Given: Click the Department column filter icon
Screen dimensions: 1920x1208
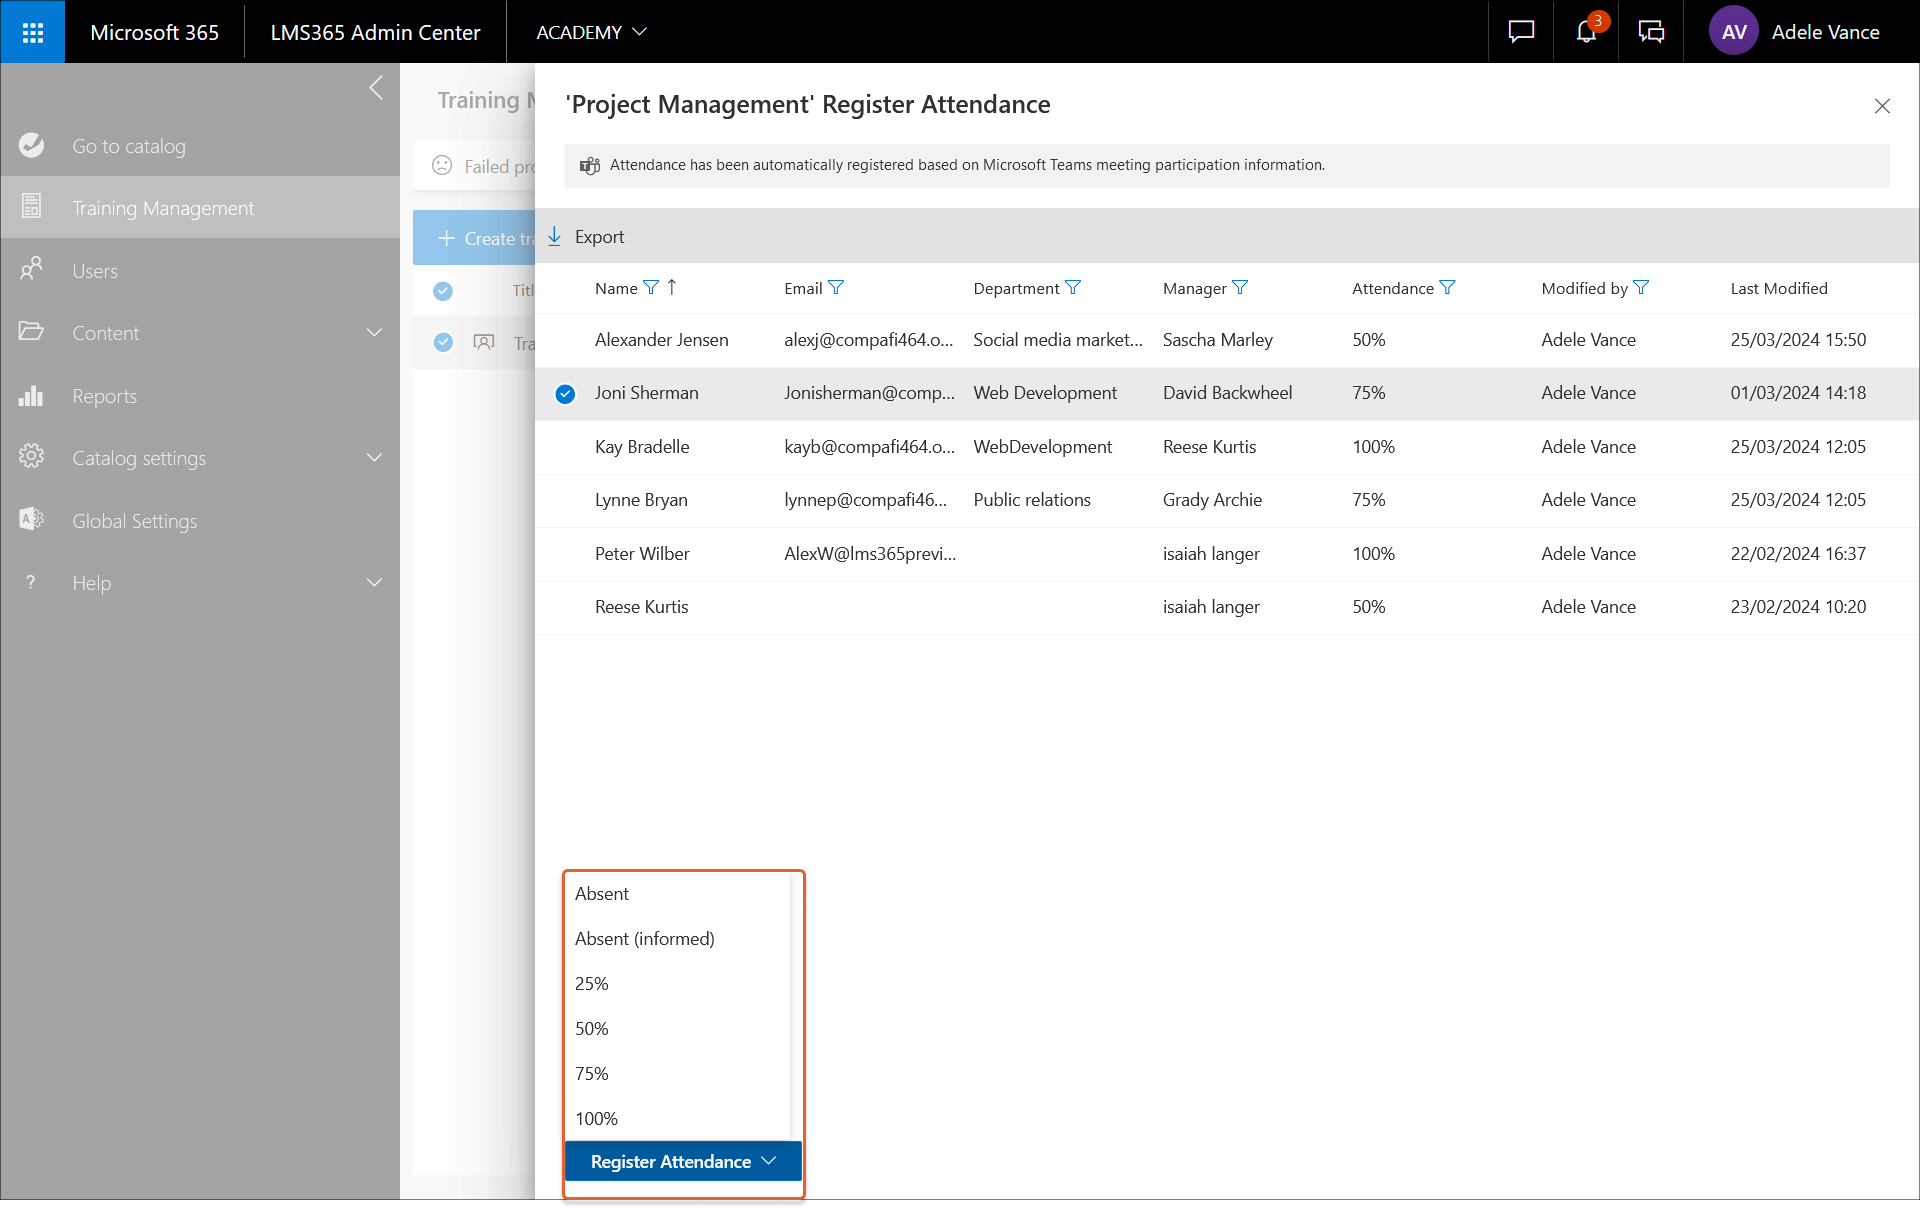Looking at the screenshot, I should (x=1073, y=288).
